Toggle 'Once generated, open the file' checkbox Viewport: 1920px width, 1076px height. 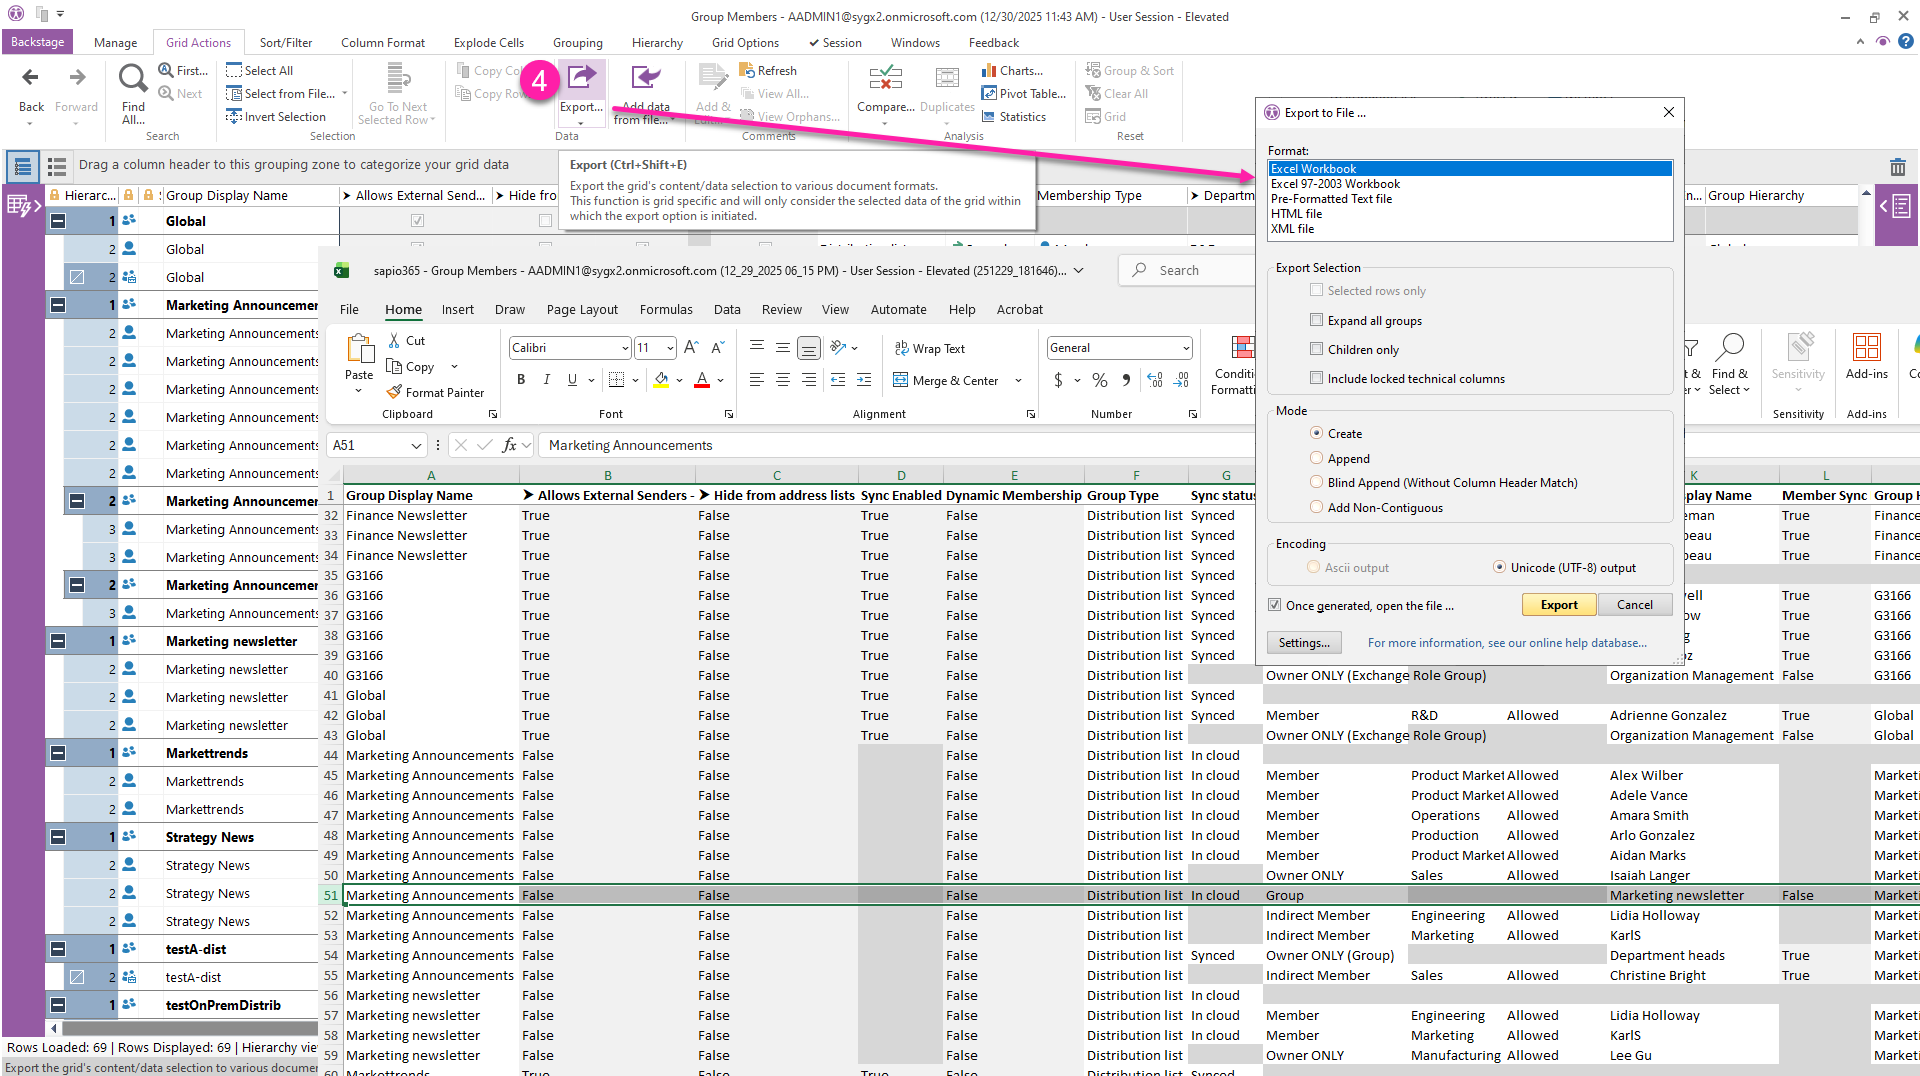(1275, 605)
